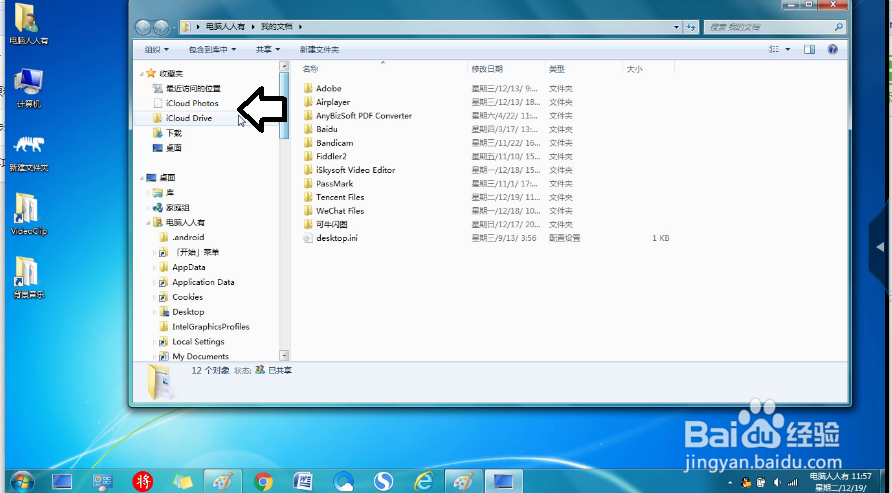Collapse the 电脑人人有 tree node

click(148, 223)
